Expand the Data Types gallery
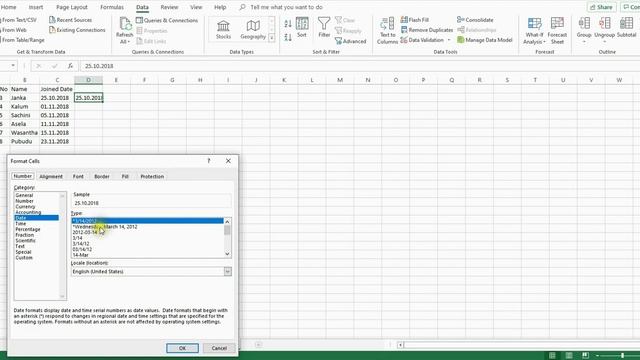Image resolution: width=640 pixels, height=360 pixels. click(272, 38)
